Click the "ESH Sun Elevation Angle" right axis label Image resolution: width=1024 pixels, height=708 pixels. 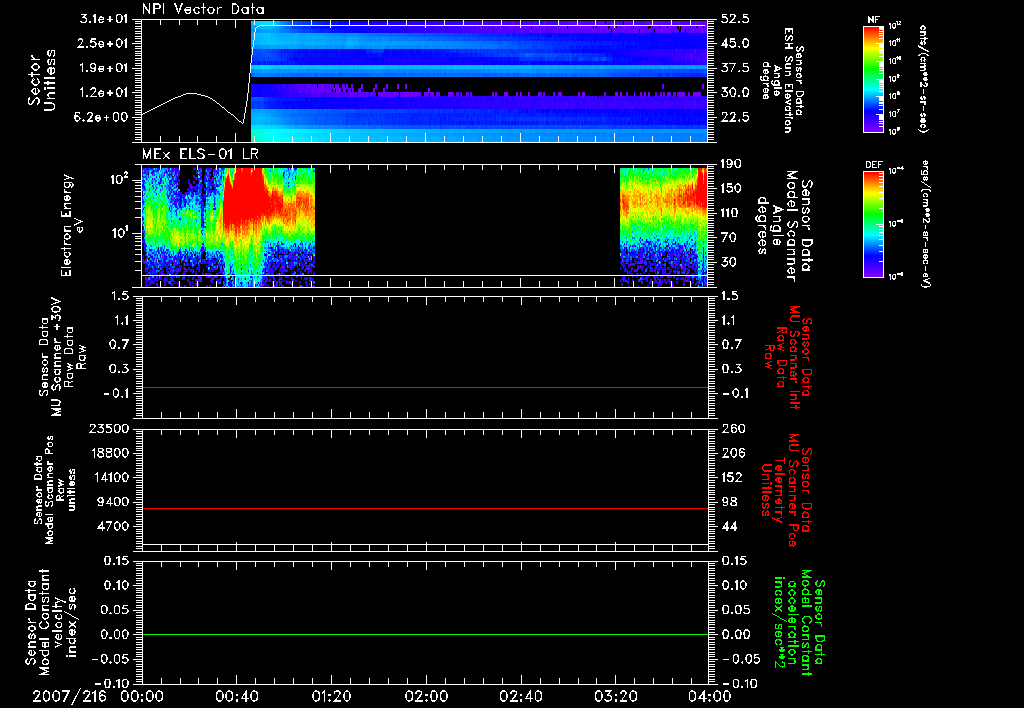pos(782,80)
